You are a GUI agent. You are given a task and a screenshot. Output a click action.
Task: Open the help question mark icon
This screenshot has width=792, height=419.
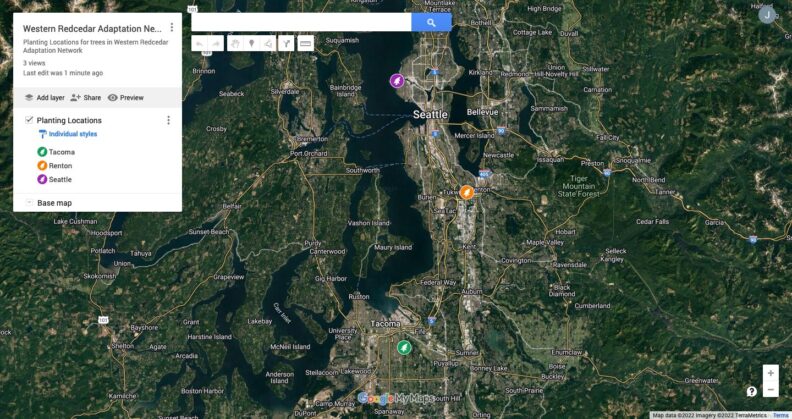(x=752, y=391)
